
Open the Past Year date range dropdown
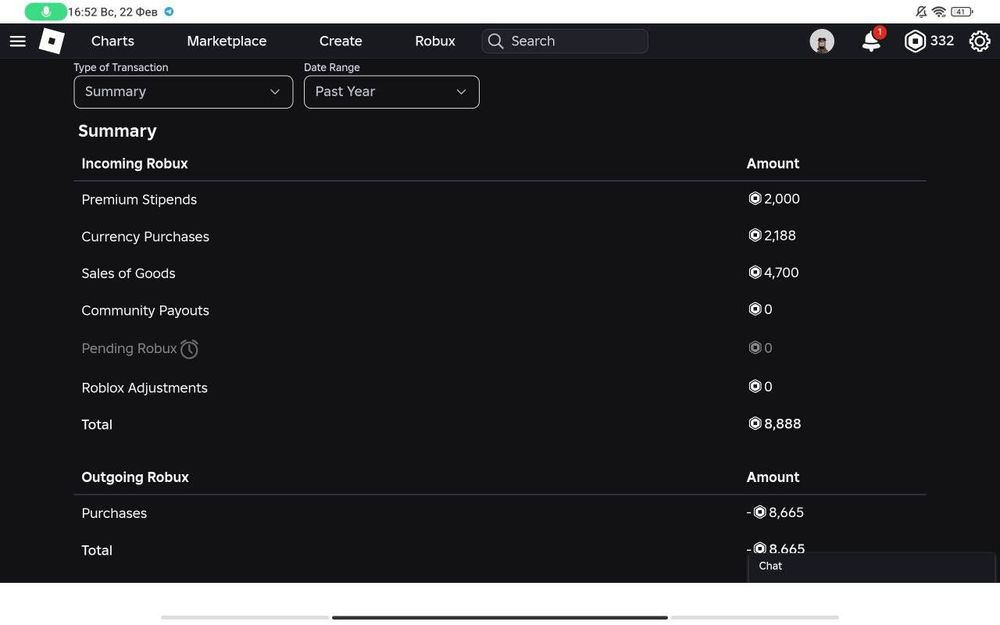coord(392,92)
